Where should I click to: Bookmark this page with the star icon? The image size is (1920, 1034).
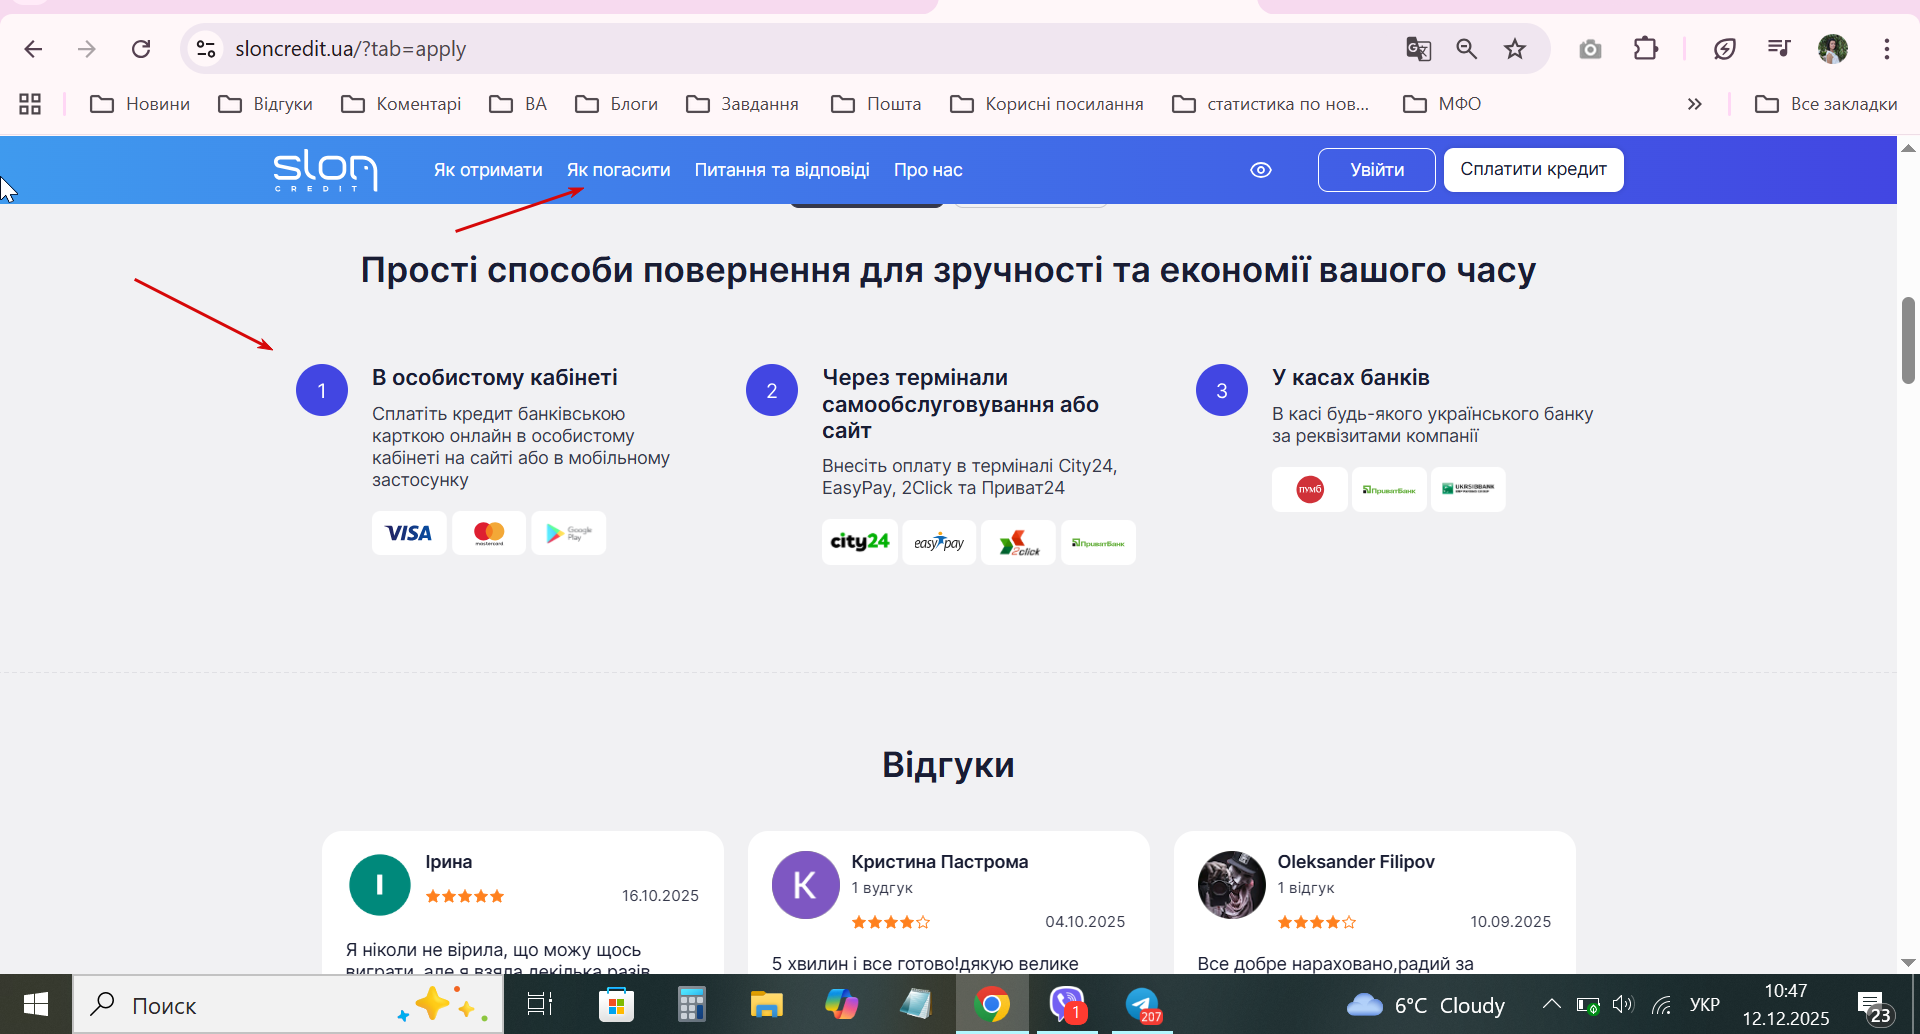click(x=1515, y=49)
